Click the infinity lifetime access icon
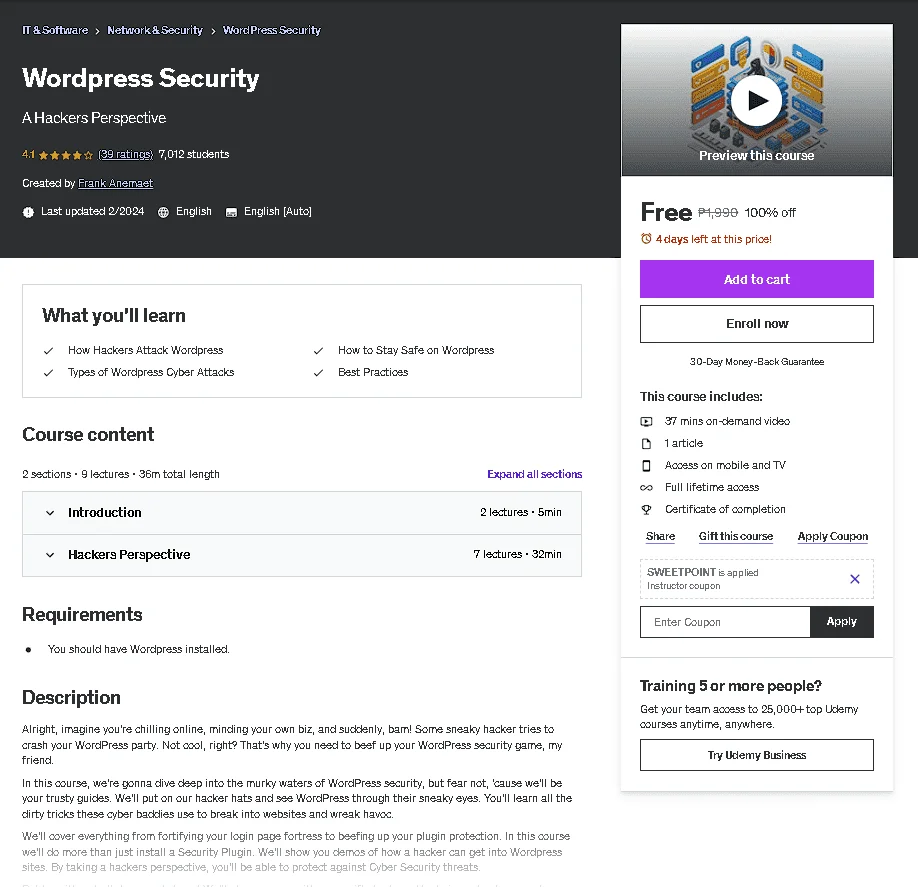Screen dimensions: 918x887 (x=646, y=487)
